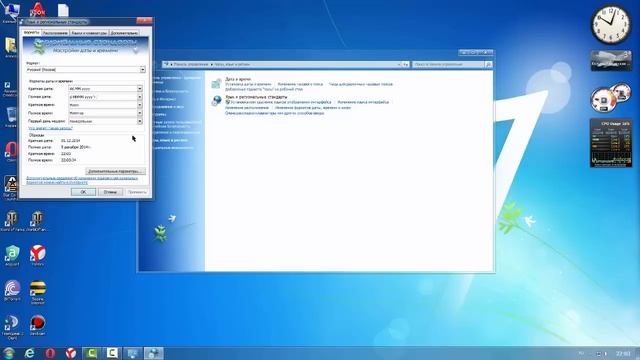
Task: Click the weather gadget on the desktop
Action: (x=611, y=60)
